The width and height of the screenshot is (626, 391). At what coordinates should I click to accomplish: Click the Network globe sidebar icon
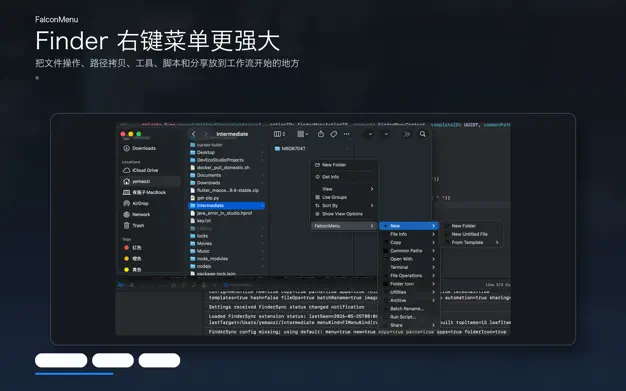127,214
